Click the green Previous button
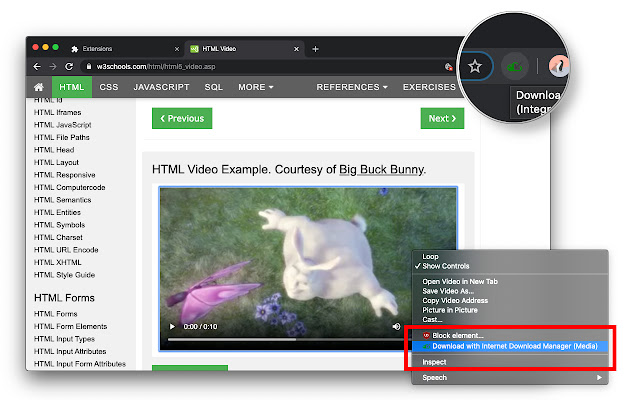 pyautogui.click(x=181, y=118)
